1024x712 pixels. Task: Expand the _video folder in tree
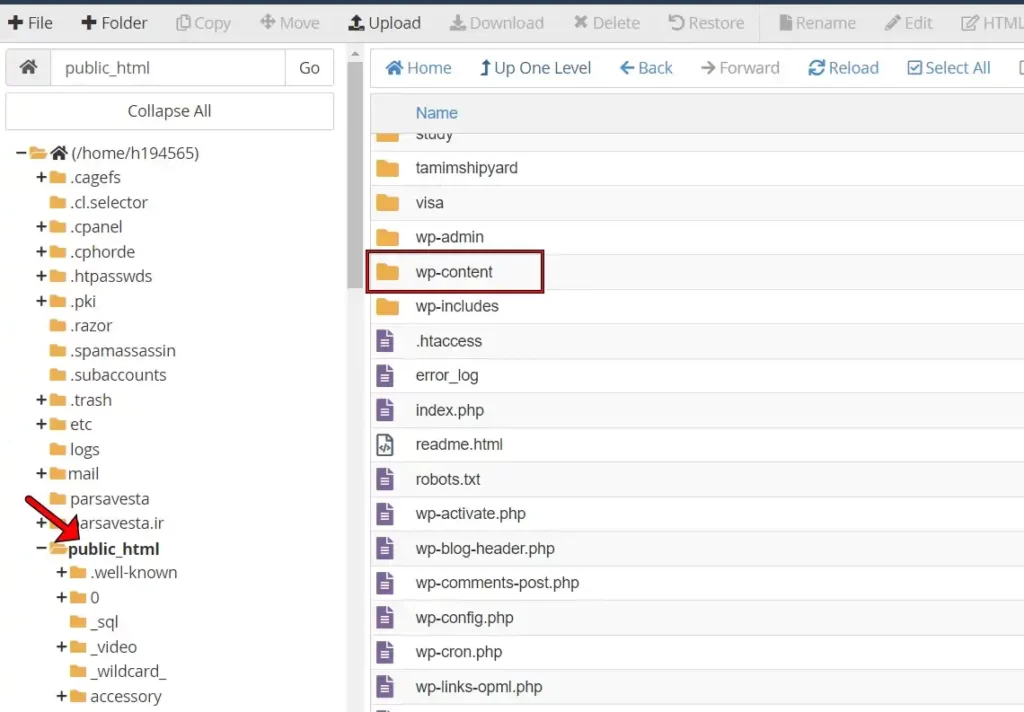(x=61, y=647)
